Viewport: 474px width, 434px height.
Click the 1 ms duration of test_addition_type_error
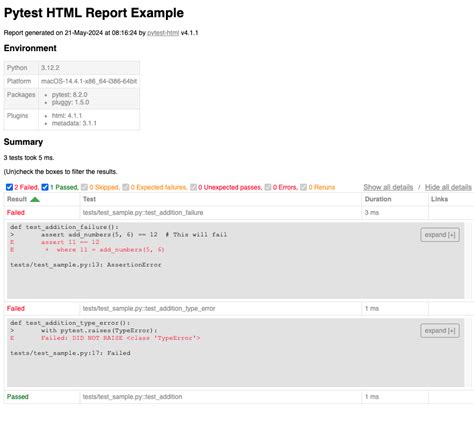click(395, 309)
